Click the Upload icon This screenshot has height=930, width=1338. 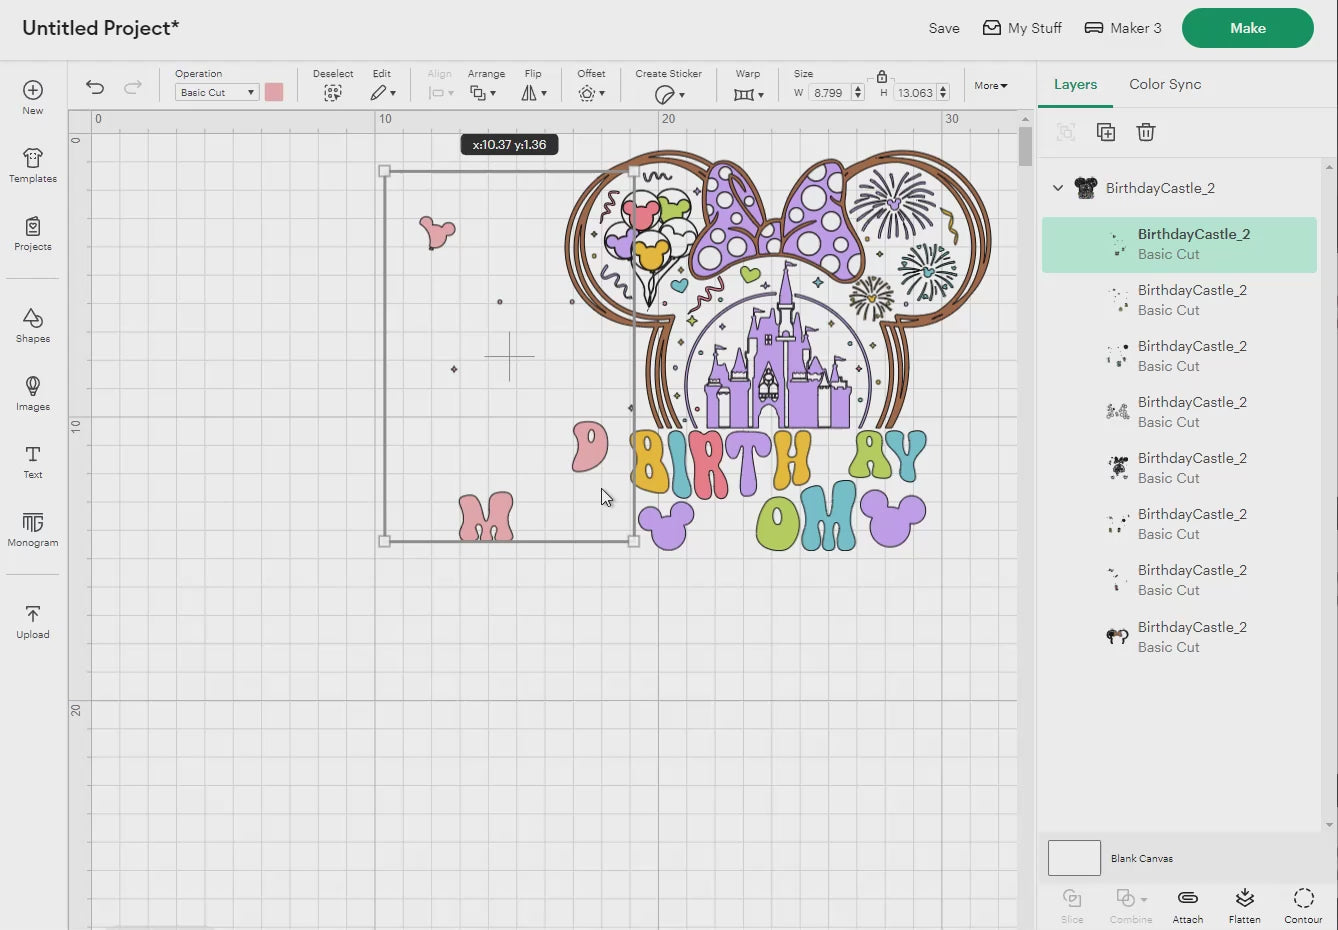(33, 613)
